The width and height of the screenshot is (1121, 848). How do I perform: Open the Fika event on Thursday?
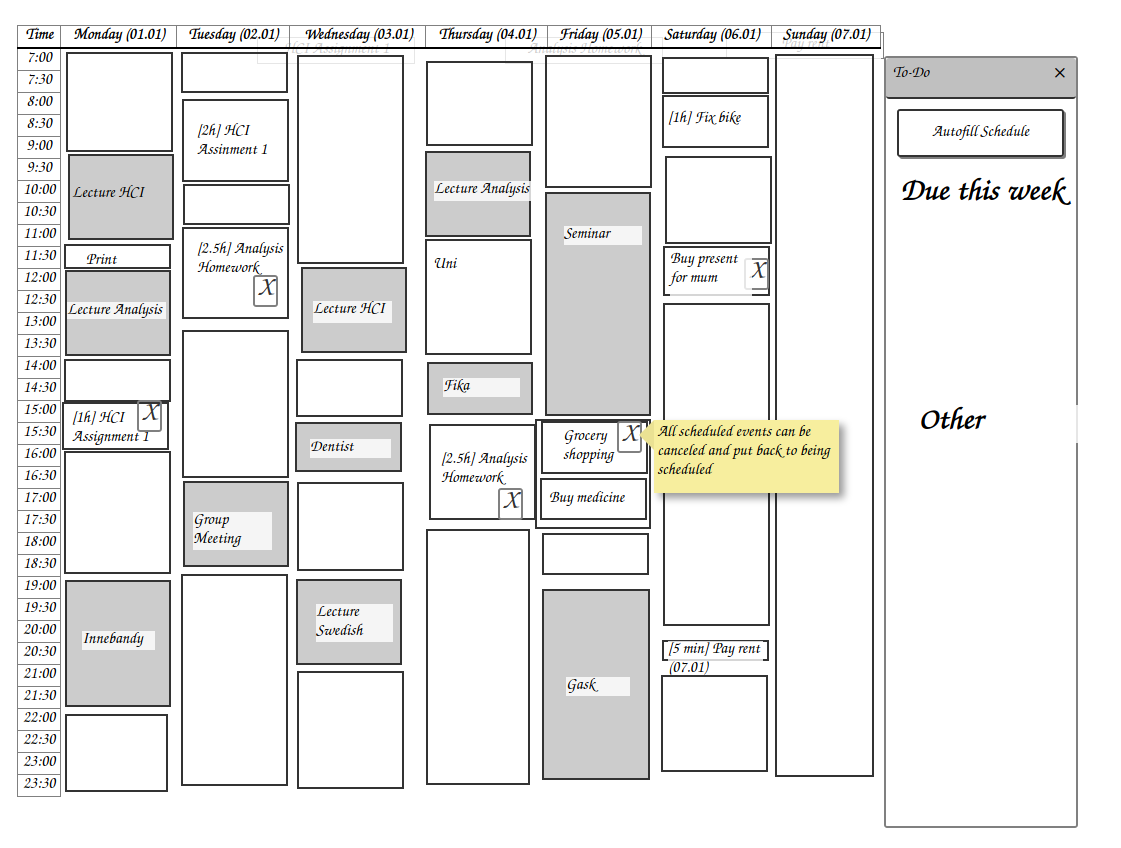tap(479, 387)
